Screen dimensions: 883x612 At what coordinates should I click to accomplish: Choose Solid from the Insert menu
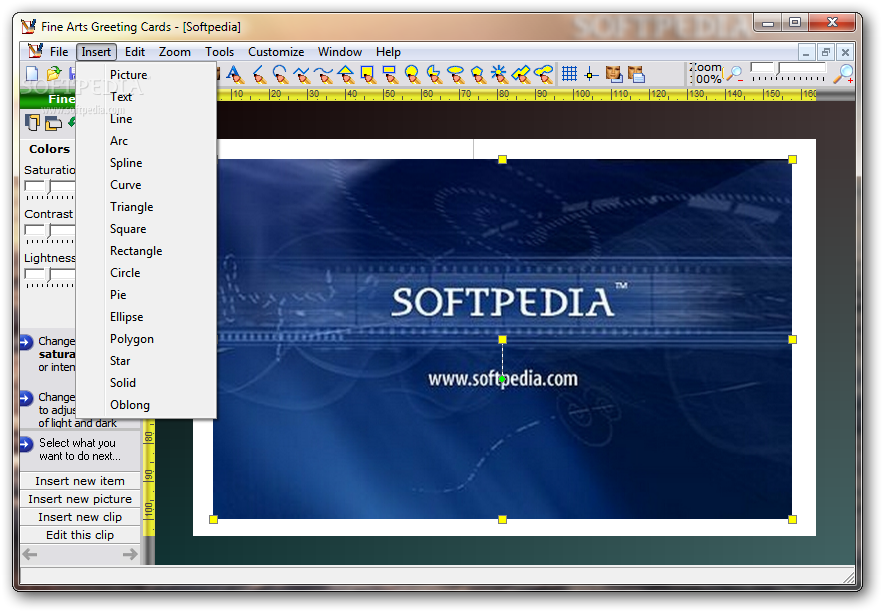(x=146, y=383)
